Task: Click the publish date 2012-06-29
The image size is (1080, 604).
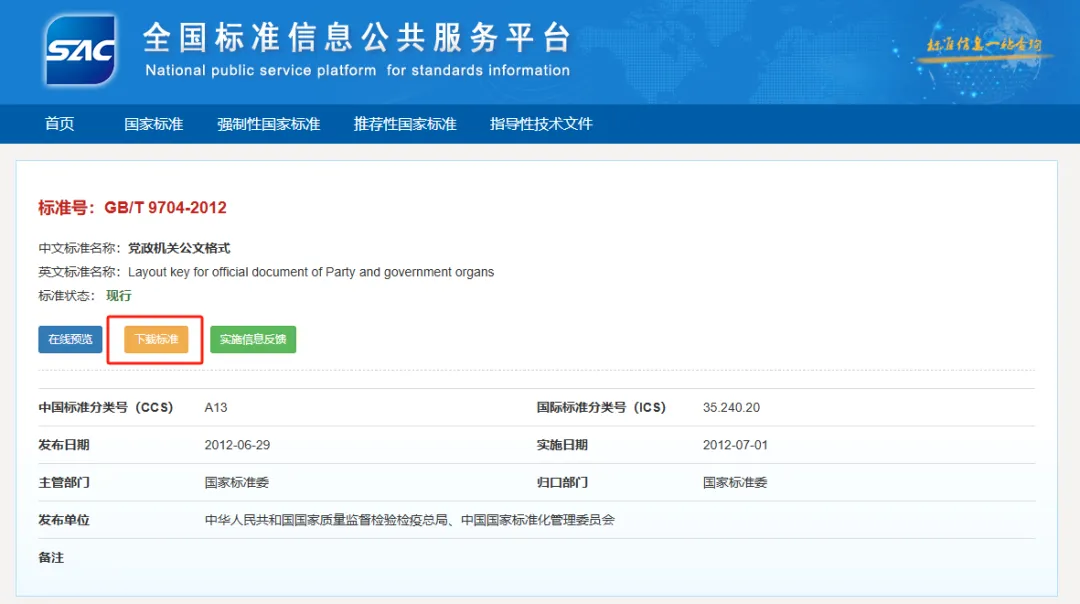Action: 237,445
